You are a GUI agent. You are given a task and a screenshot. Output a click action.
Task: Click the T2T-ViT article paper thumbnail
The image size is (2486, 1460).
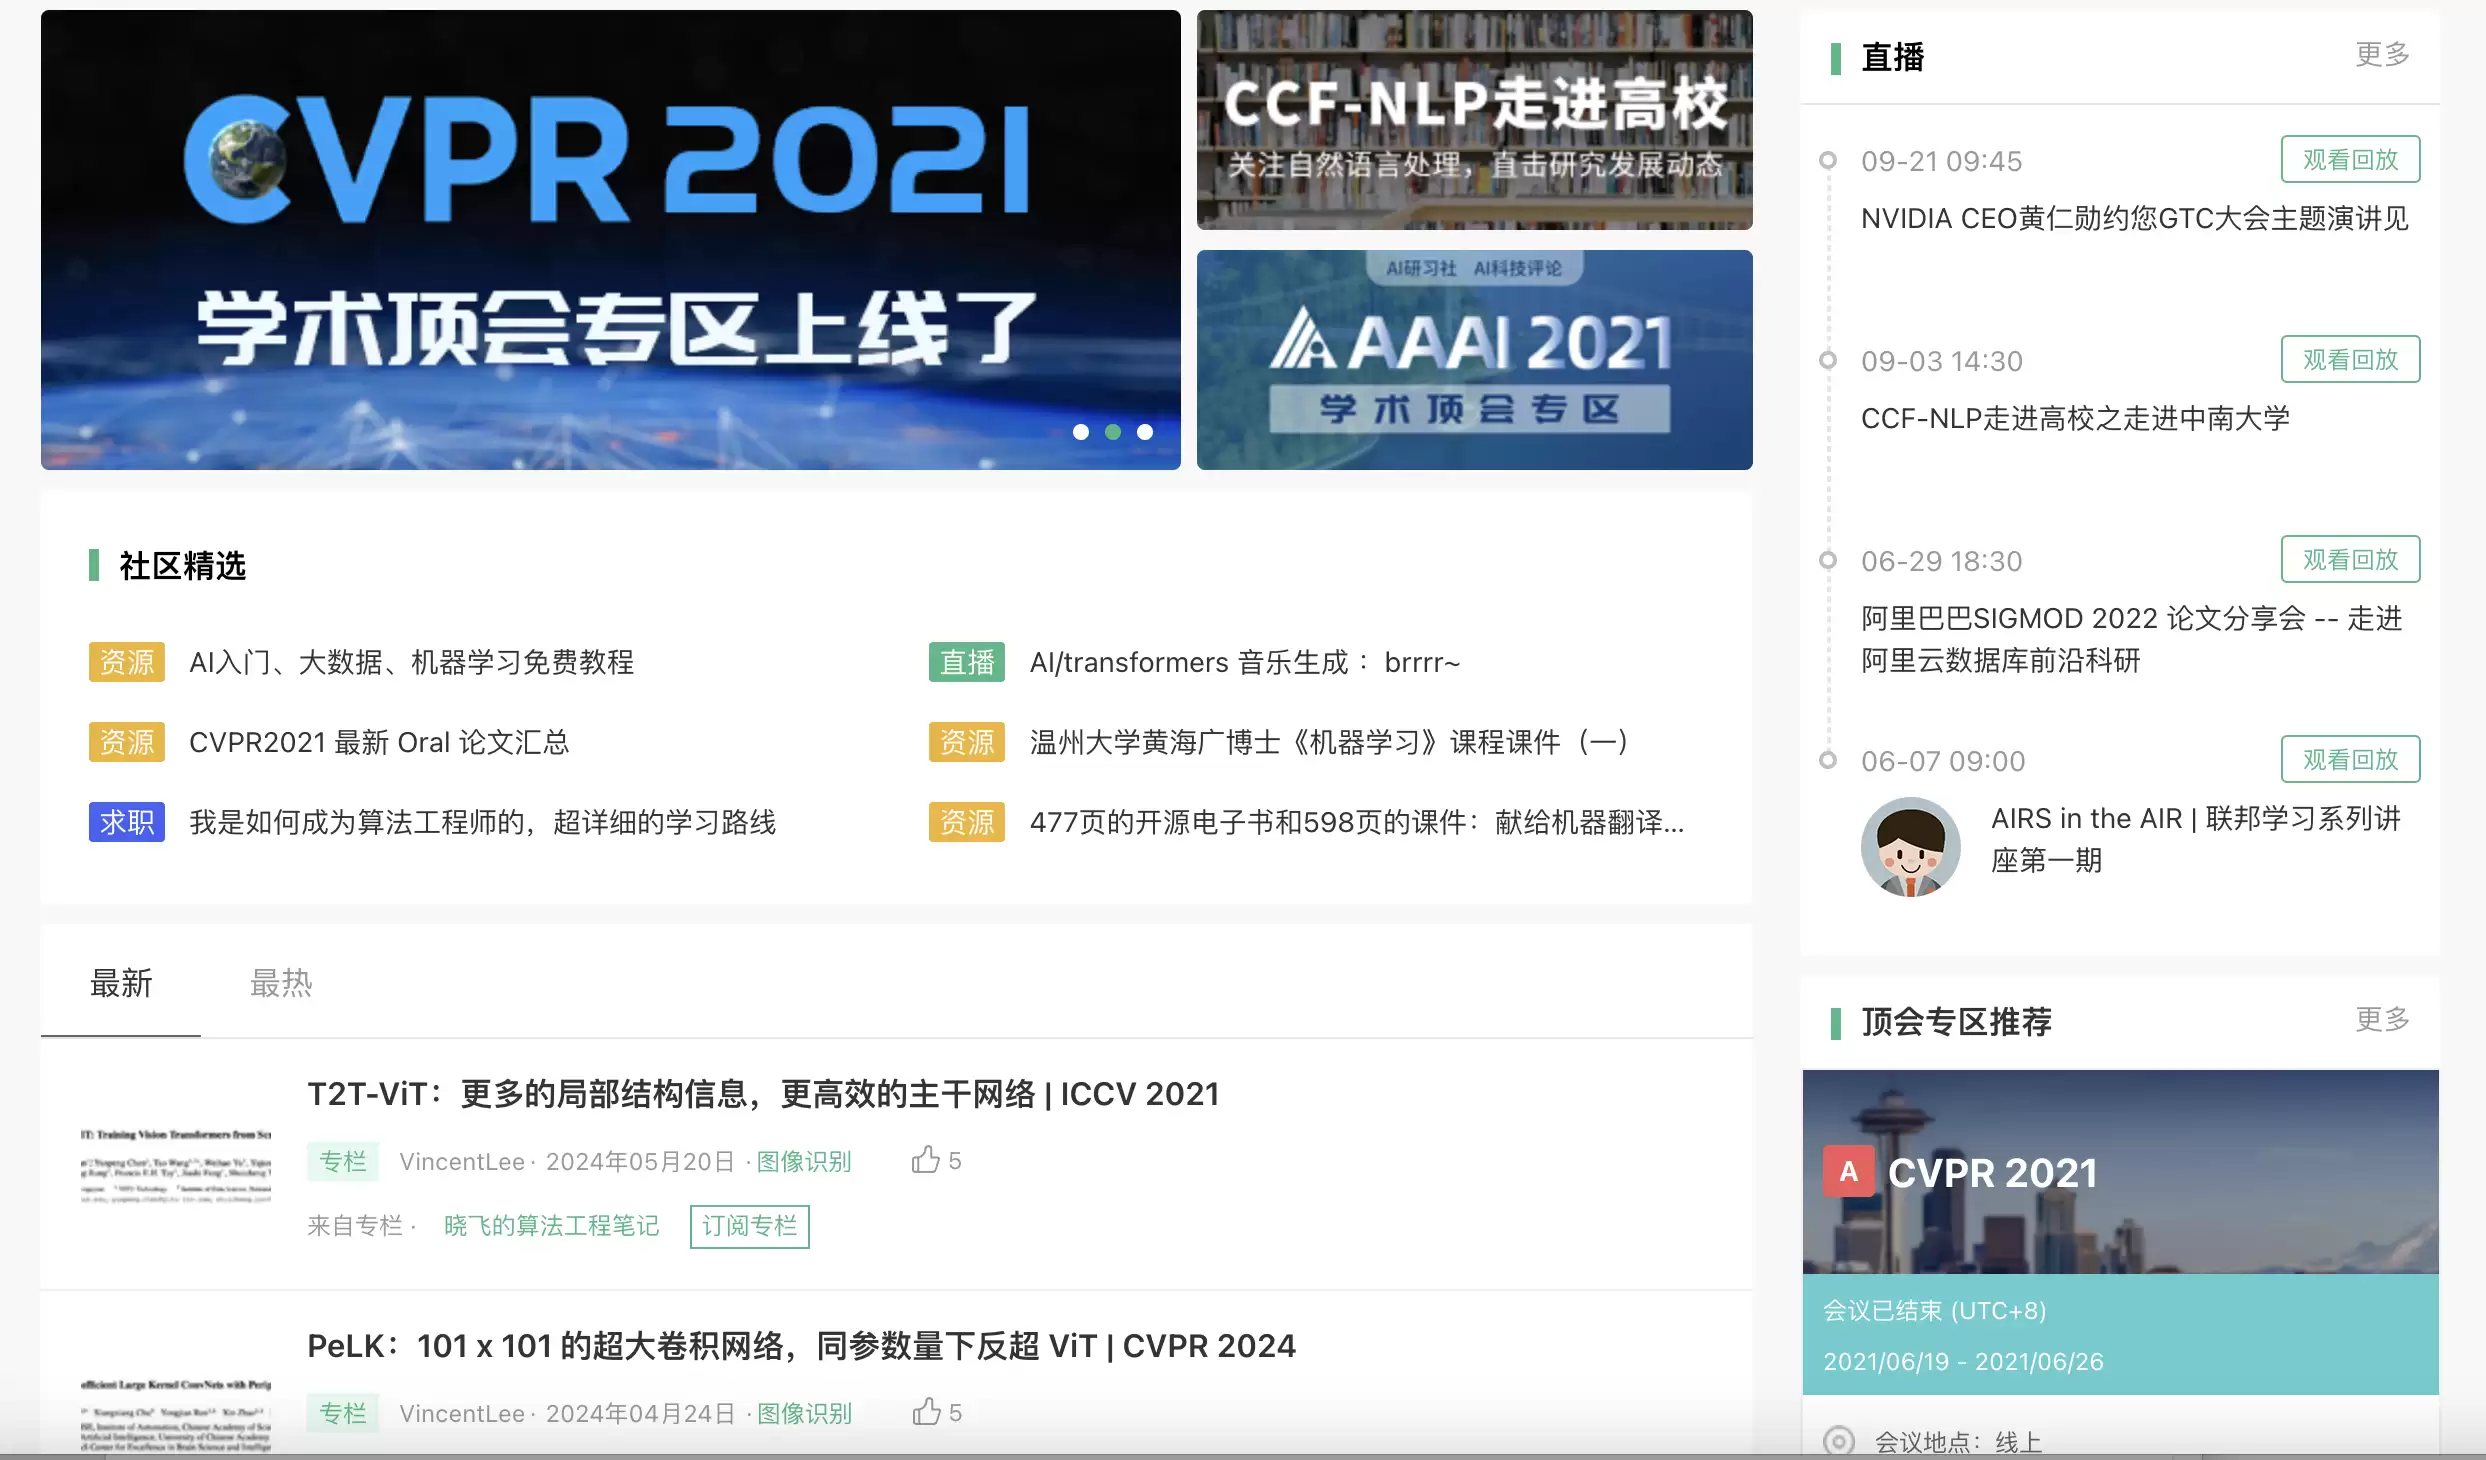pyautogui.click(x=176, y=1166)
